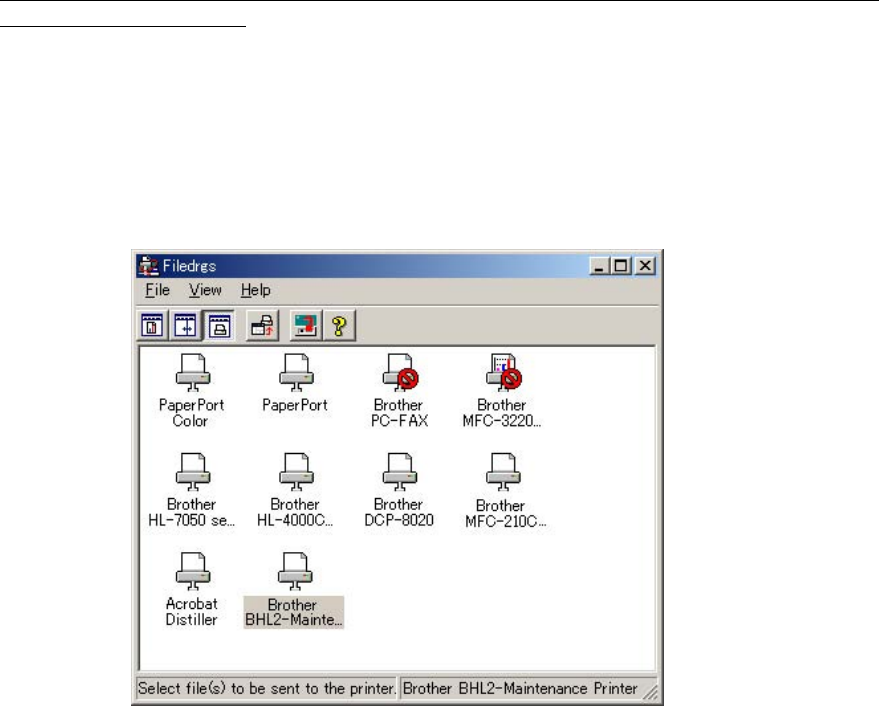The width and height of the screenshot is (879, 706).
Task: Minimize the Filedrgs window
Action: pos(599,266)
